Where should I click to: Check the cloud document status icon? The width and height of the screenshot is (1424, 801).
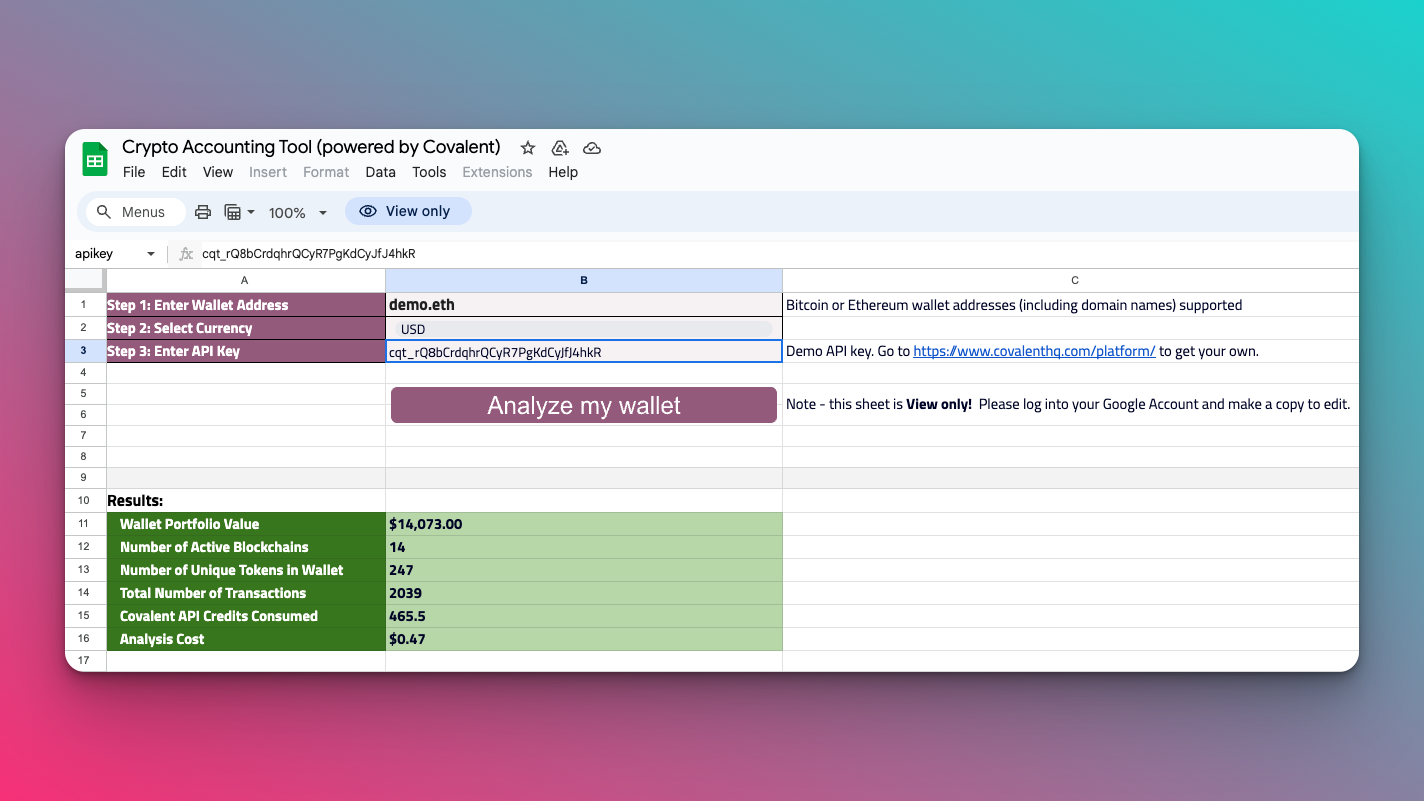pyautogui.click(x=592, y=148)
